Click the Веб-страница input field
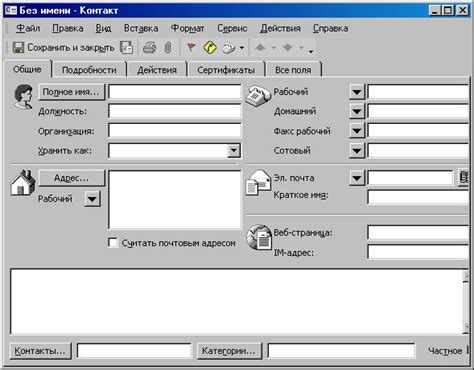The height and width of the screenshot is (370, 474). tap(418, 232)
